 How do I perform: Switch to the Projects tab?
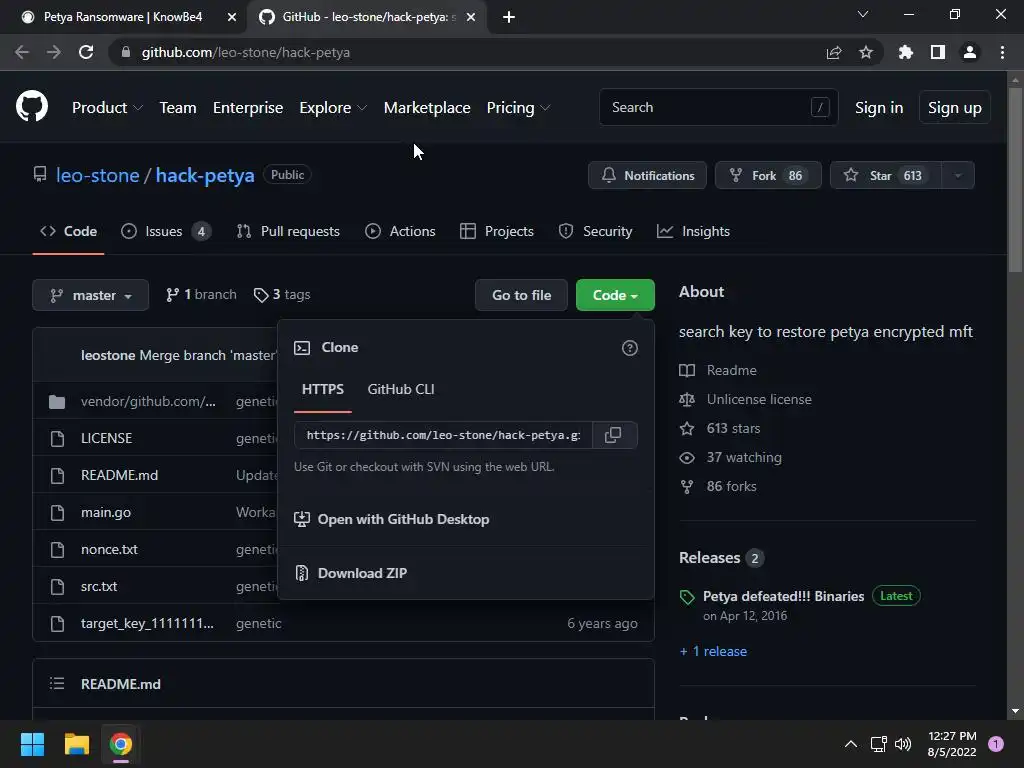point(497,231)
